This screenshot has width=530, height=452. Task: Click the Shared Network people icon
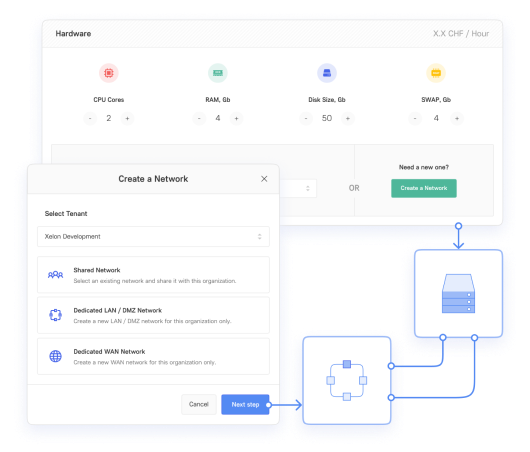(55, 275)
